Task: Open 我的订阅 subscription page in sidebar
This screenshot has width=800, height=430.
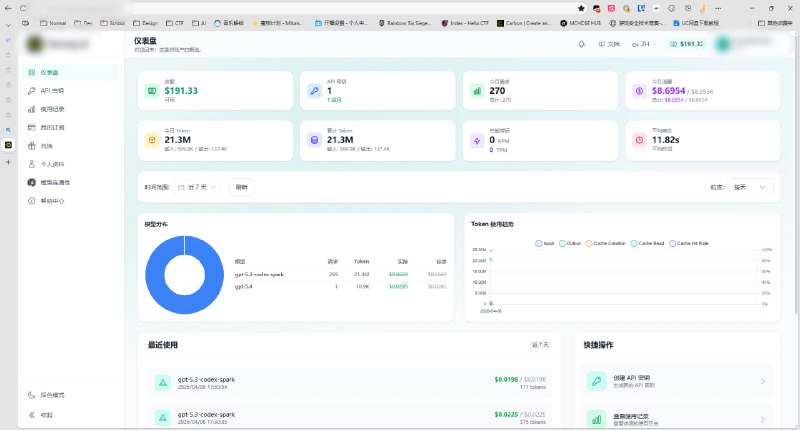Action: [70, 128]
